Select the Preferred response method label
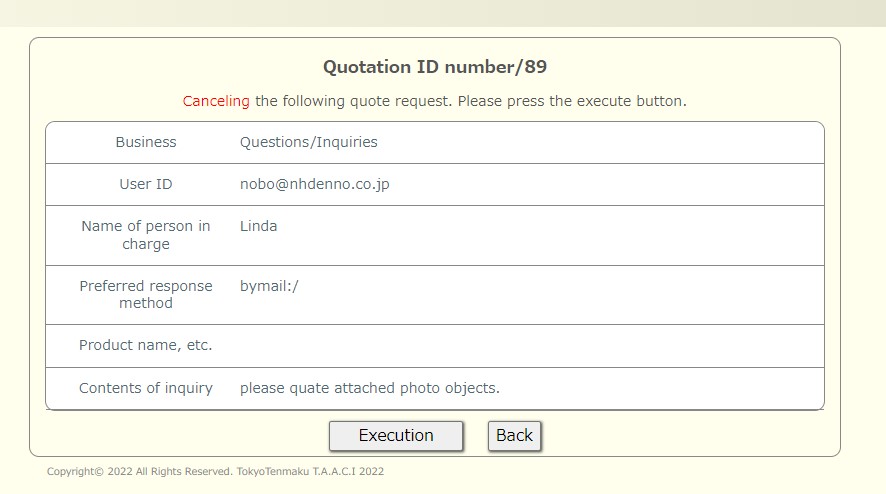Image resolution: width=886 pixels, height=494 pixels. pyautogui.click(x=146, y=294)
